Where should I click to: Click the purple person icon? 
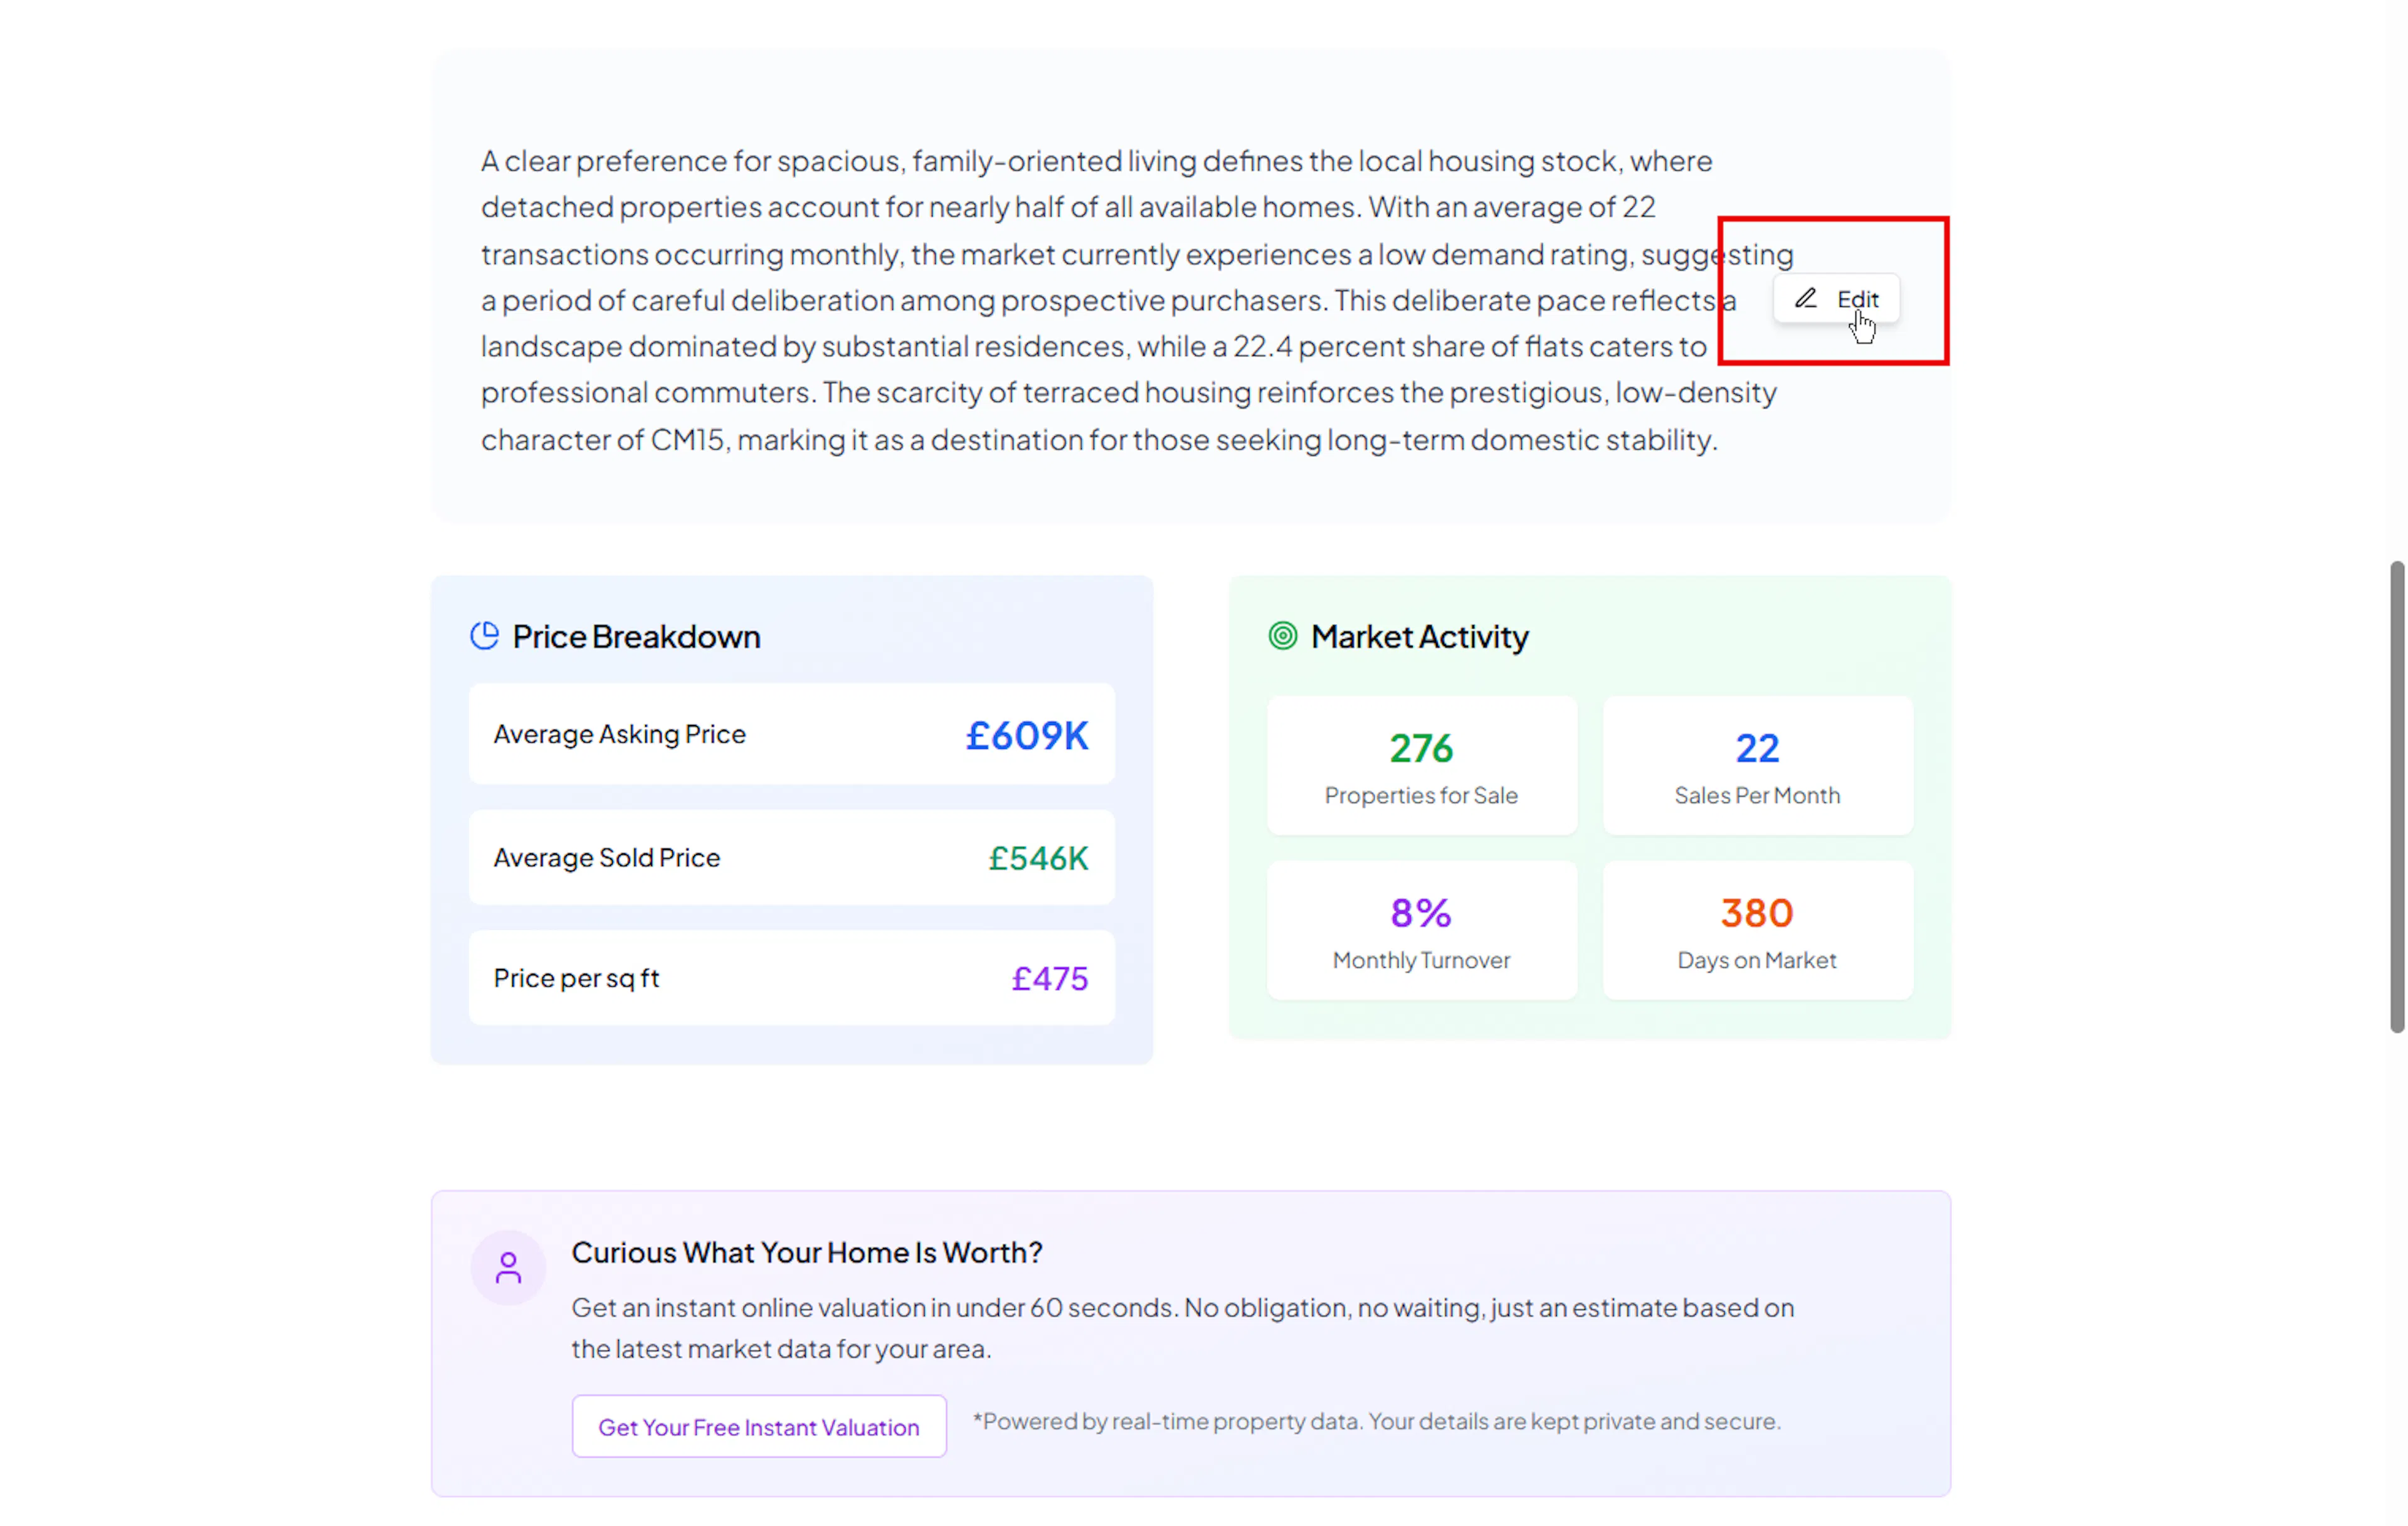508,1267
